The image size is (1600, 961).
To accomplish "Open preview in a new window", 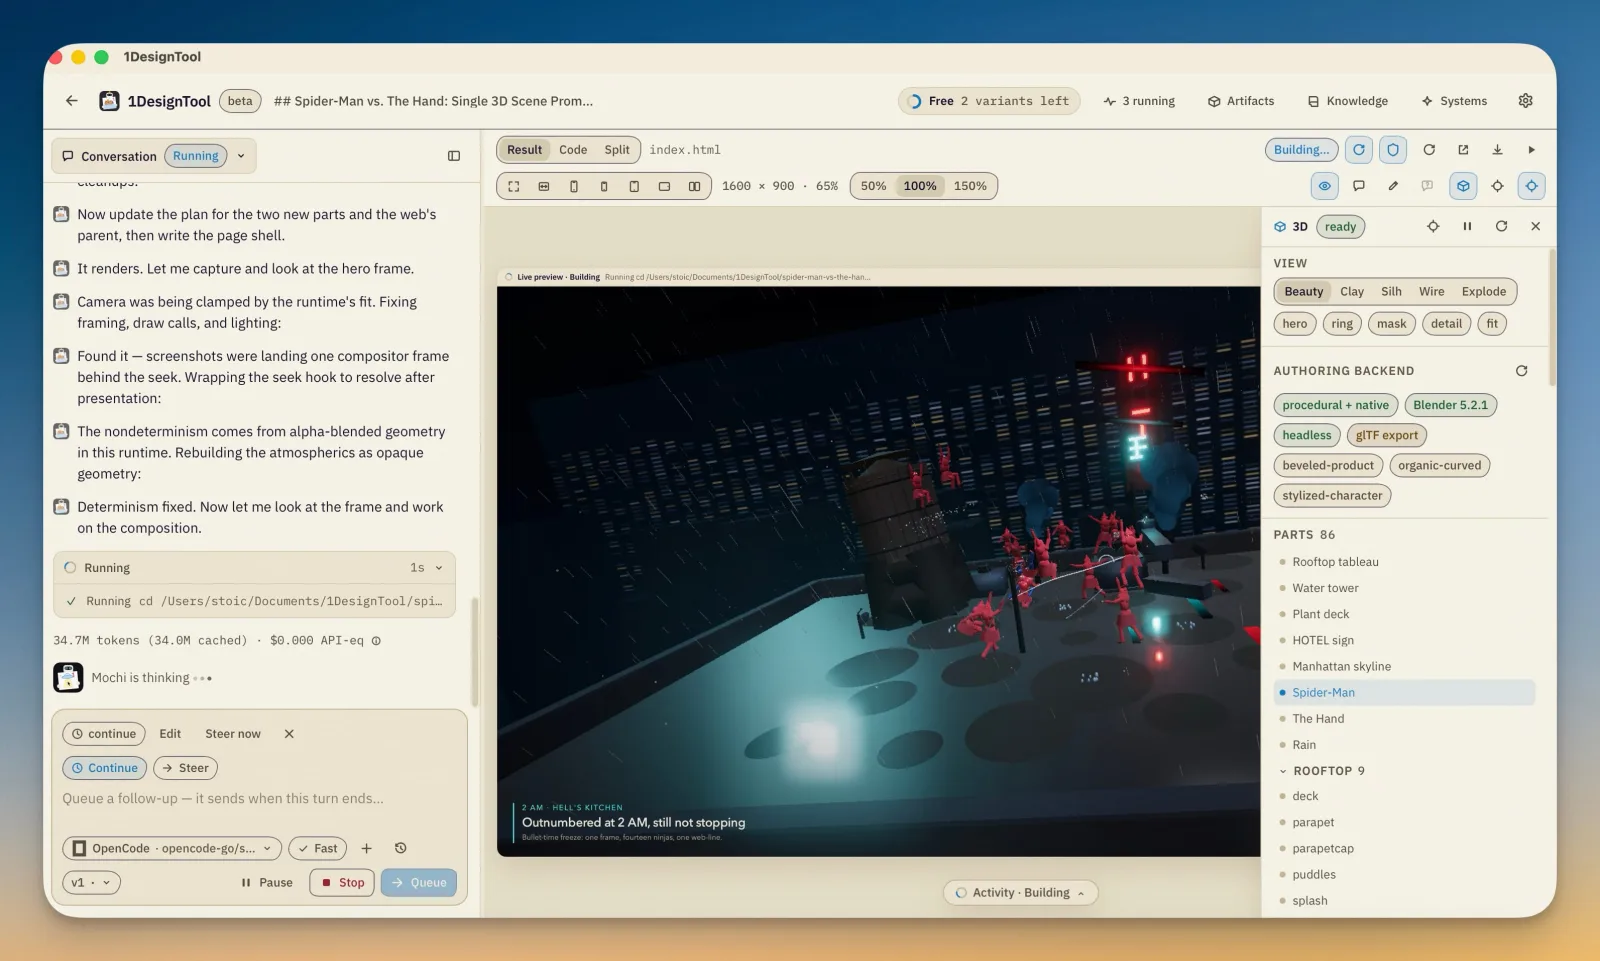I will 1463,150.
